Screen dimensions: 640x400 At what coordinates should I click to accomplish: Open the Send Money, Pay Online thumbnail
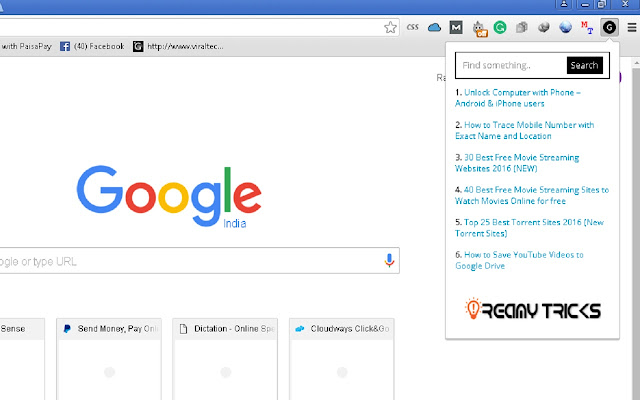coord(109,359)
